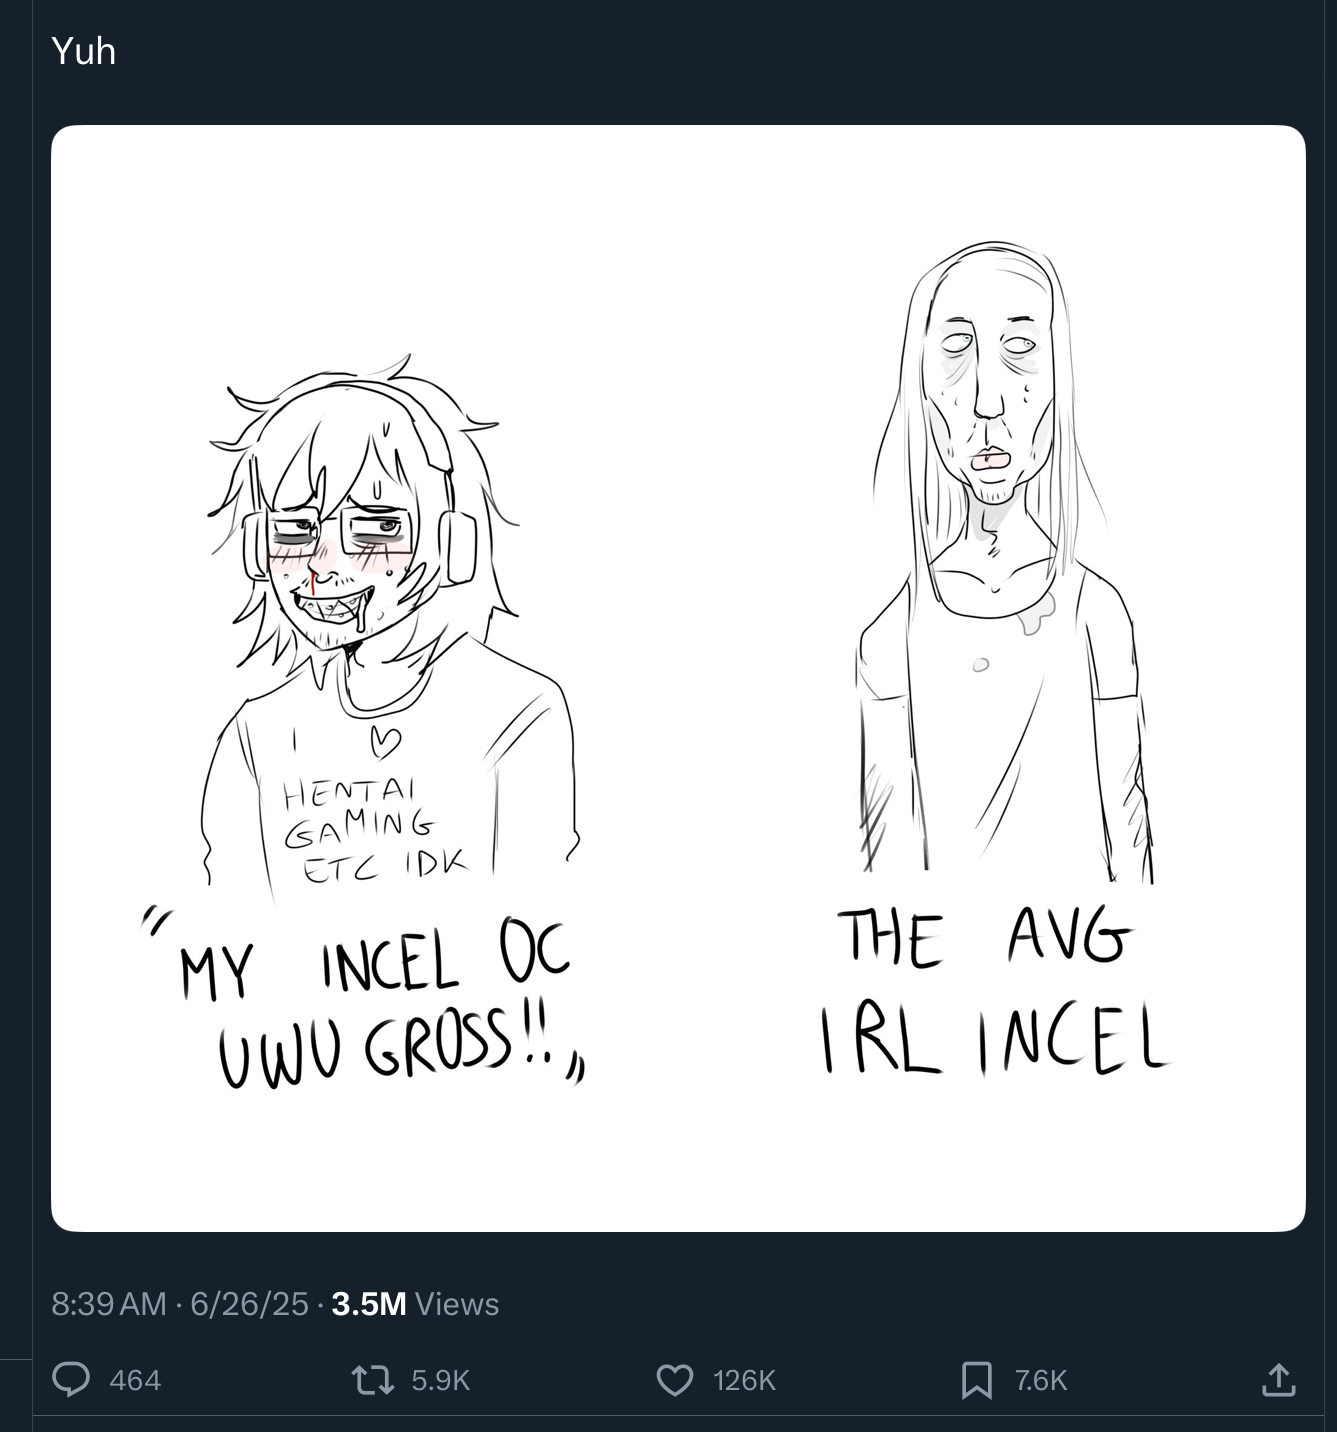Click the 464 replies count
This screenshot has width=1337, height=1432.
tap(135, 1380)
